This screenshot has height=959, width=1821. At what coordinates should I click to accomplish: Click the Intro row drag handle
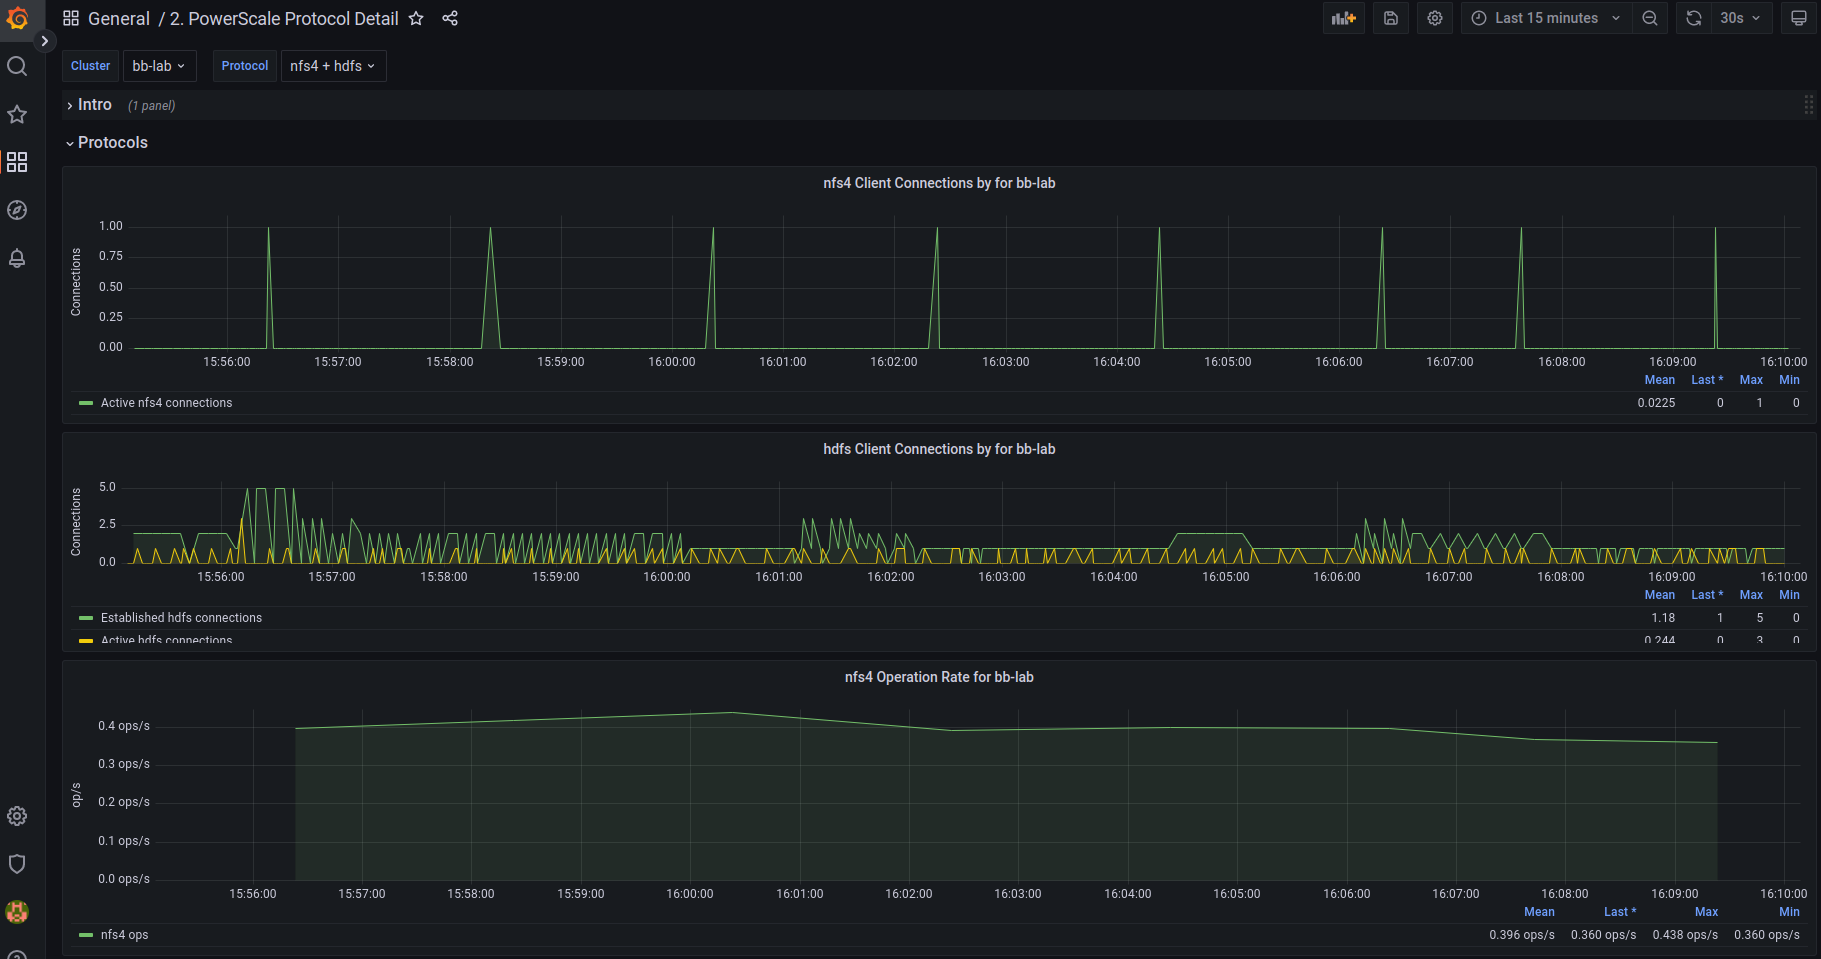coord(1808,105)
